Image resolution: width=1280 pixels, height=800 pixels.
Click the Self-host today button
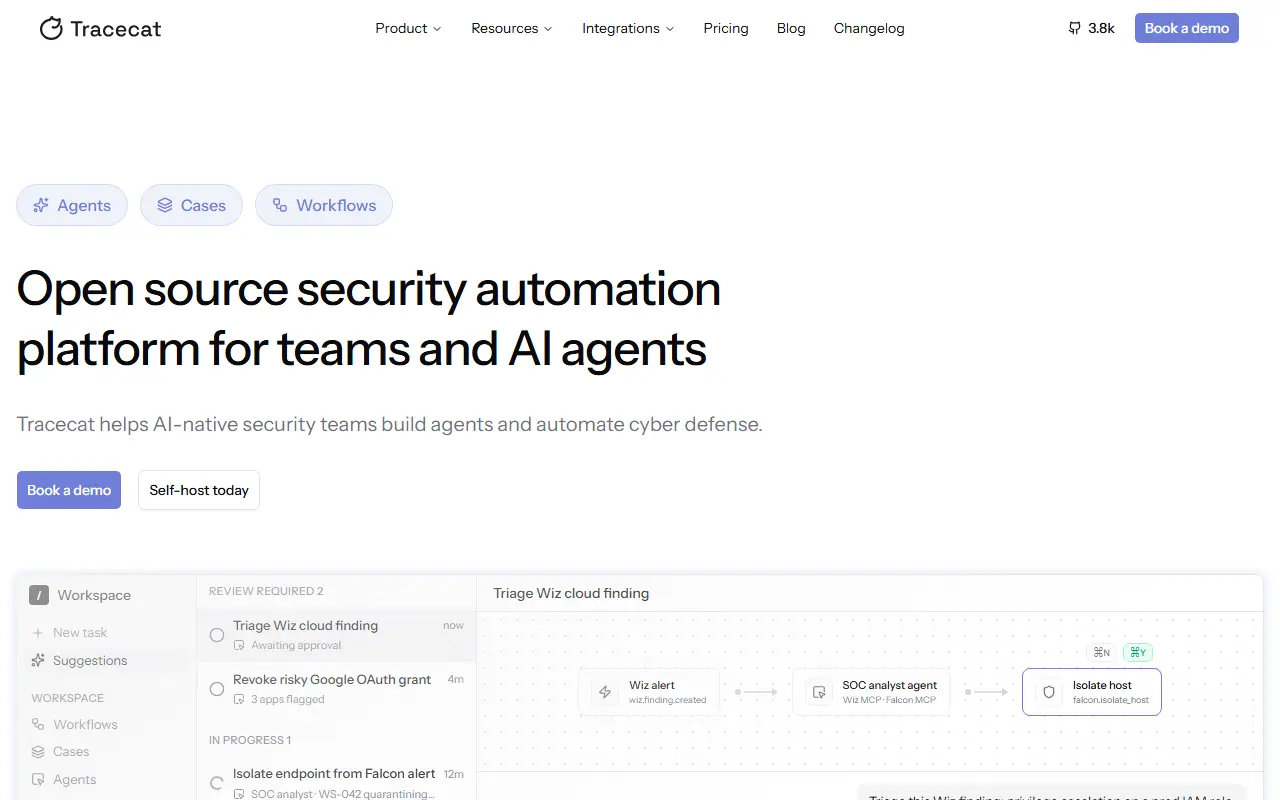point(199,490)
